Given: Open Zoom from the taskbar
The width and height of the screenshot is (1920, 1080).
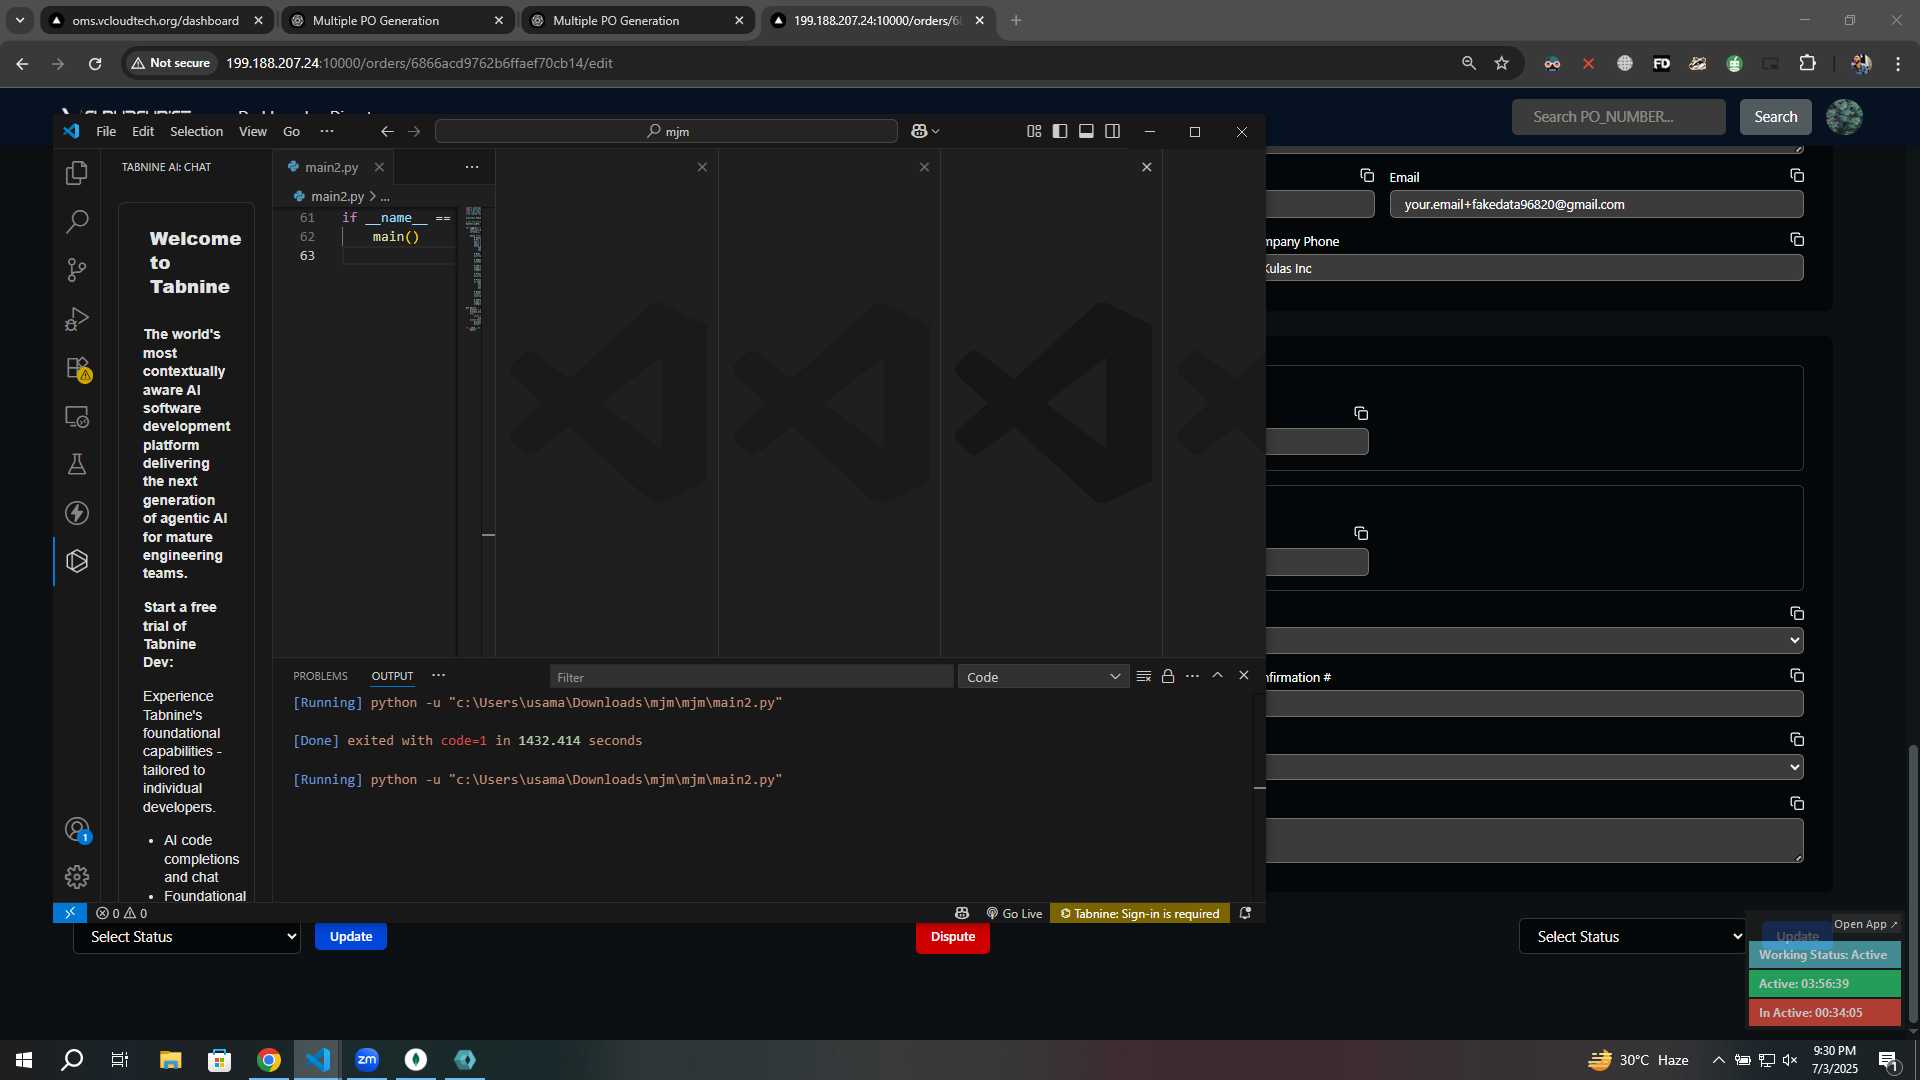Looking at the screenshot, I should 367,1060.
